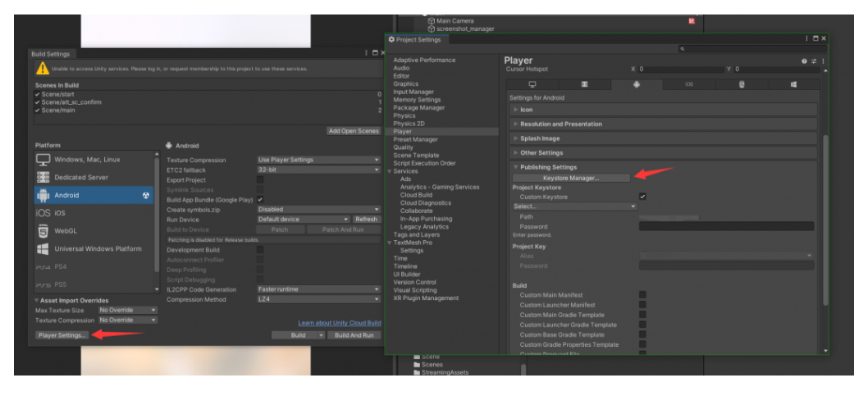This screenshot has width=864, height=393.
Task: Click the Player panel vertical scrollbar
Action: pos(825,220)
